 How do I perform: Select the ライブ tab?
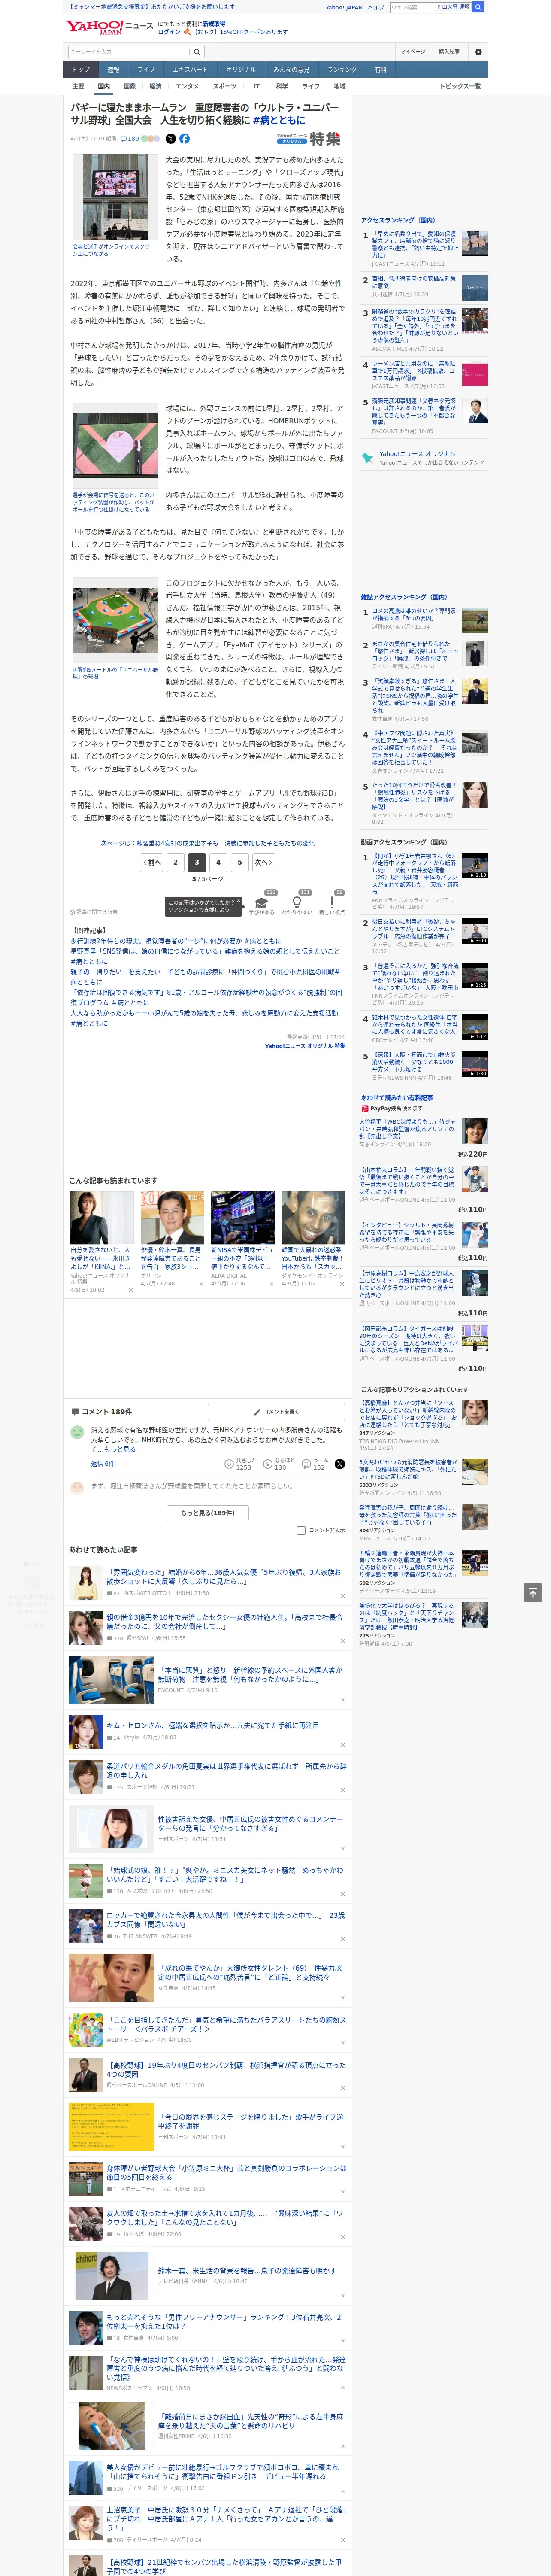[146, 70]
